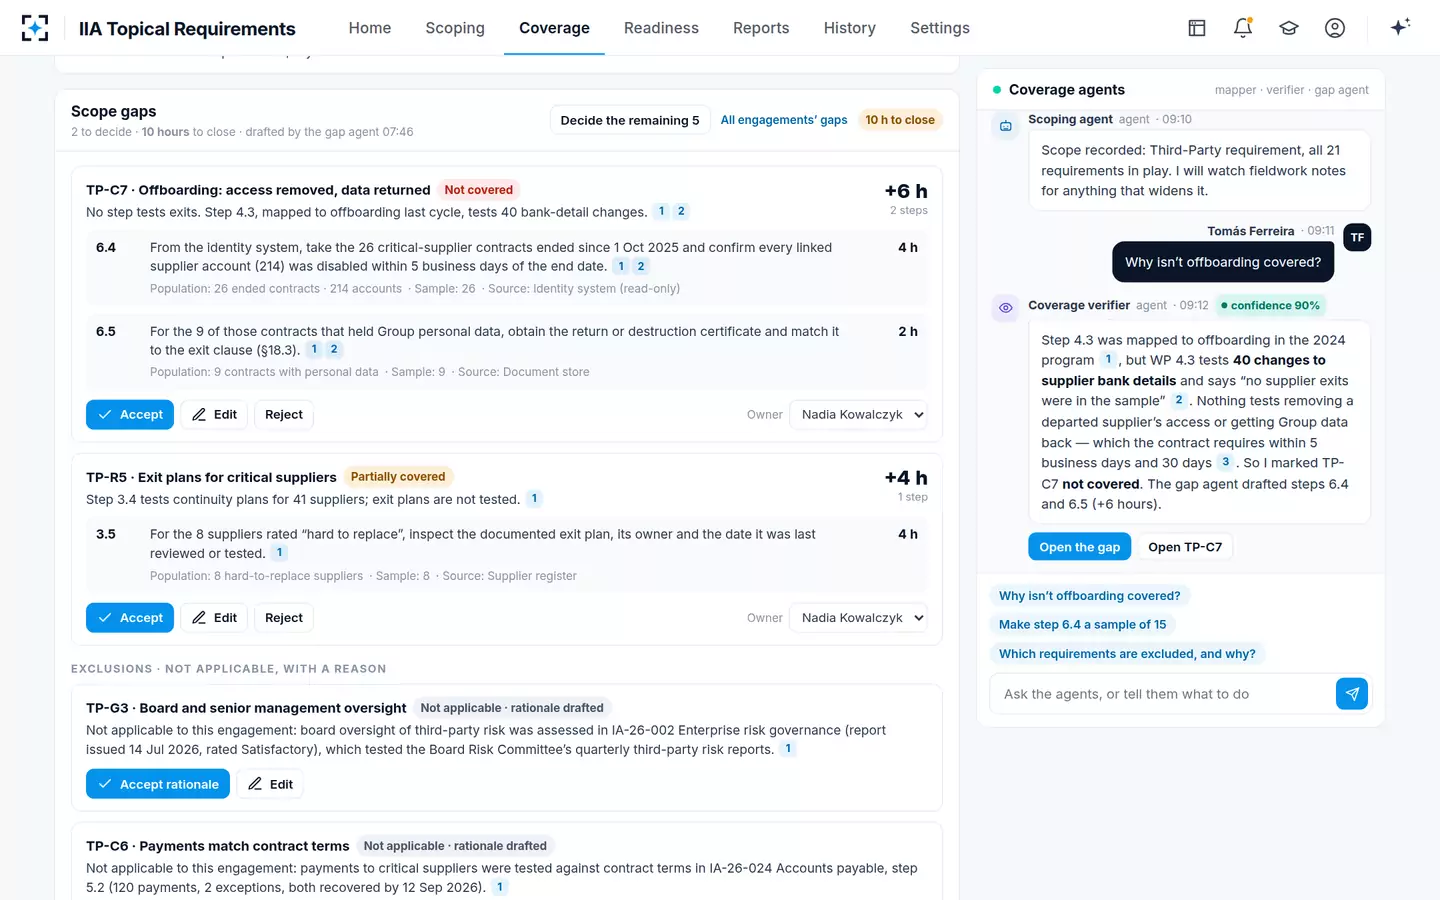Switch to the Reports tab
1440x900 pixels.
761,28
